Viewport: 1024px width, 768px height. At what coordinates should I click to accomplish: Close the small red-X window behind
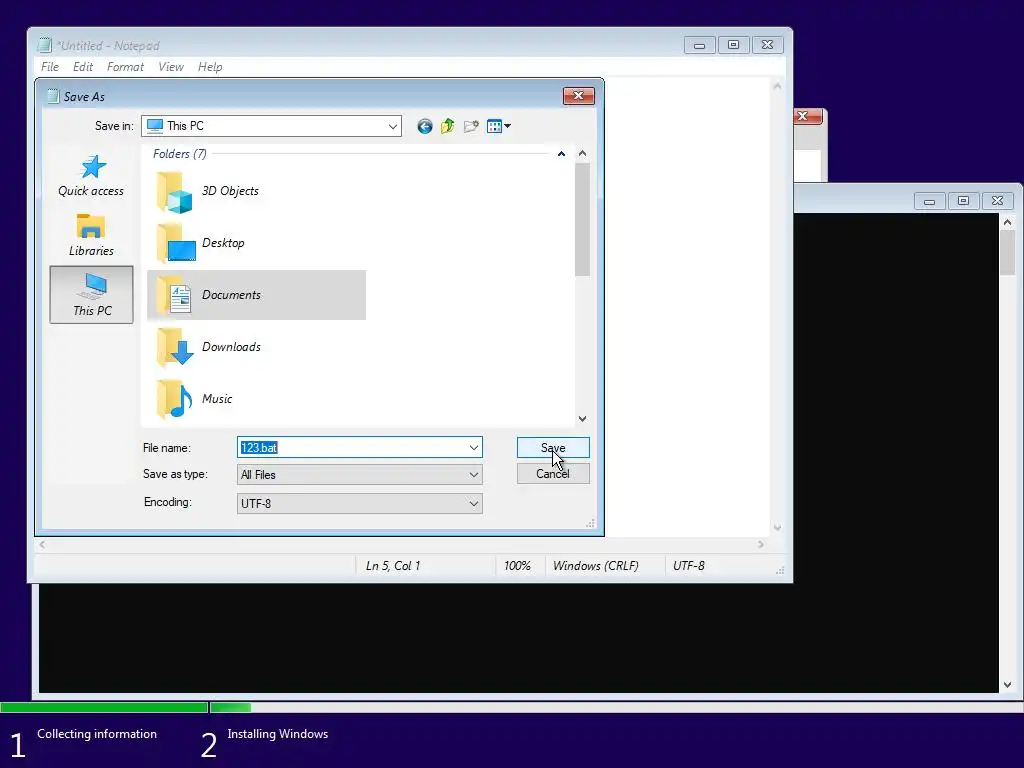(x=808, y=116)
